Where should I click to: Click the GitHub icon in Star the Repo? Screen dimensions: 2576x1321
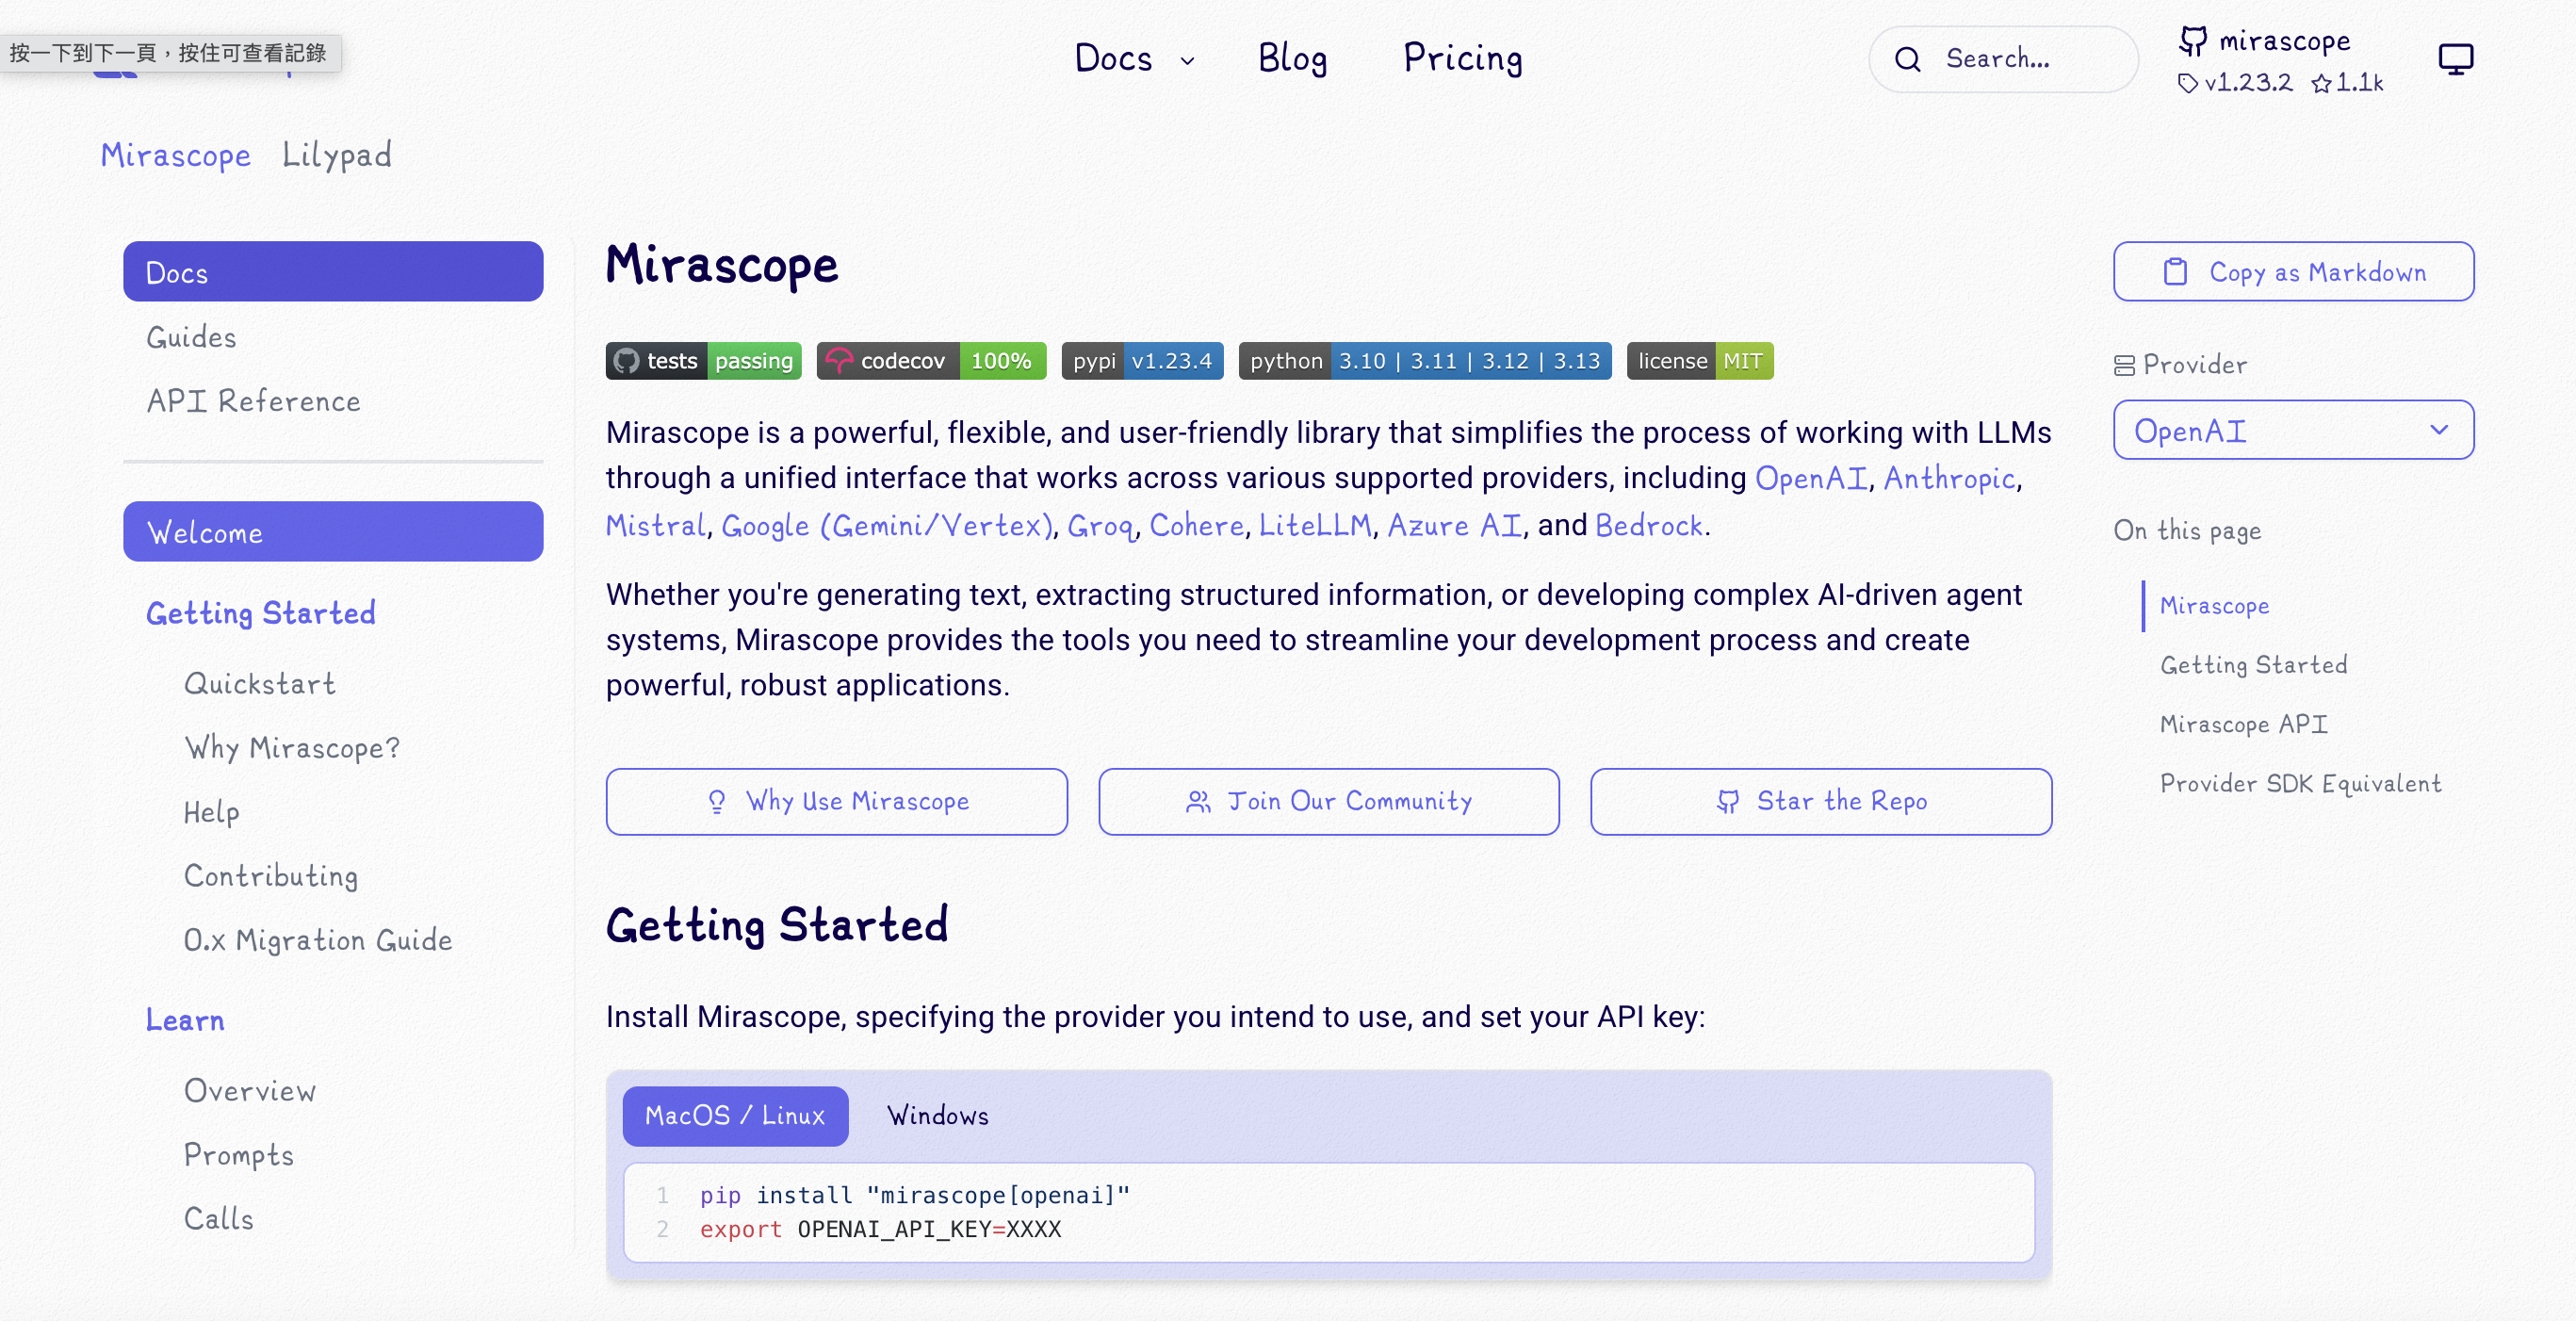click(x=1727, y=802)
